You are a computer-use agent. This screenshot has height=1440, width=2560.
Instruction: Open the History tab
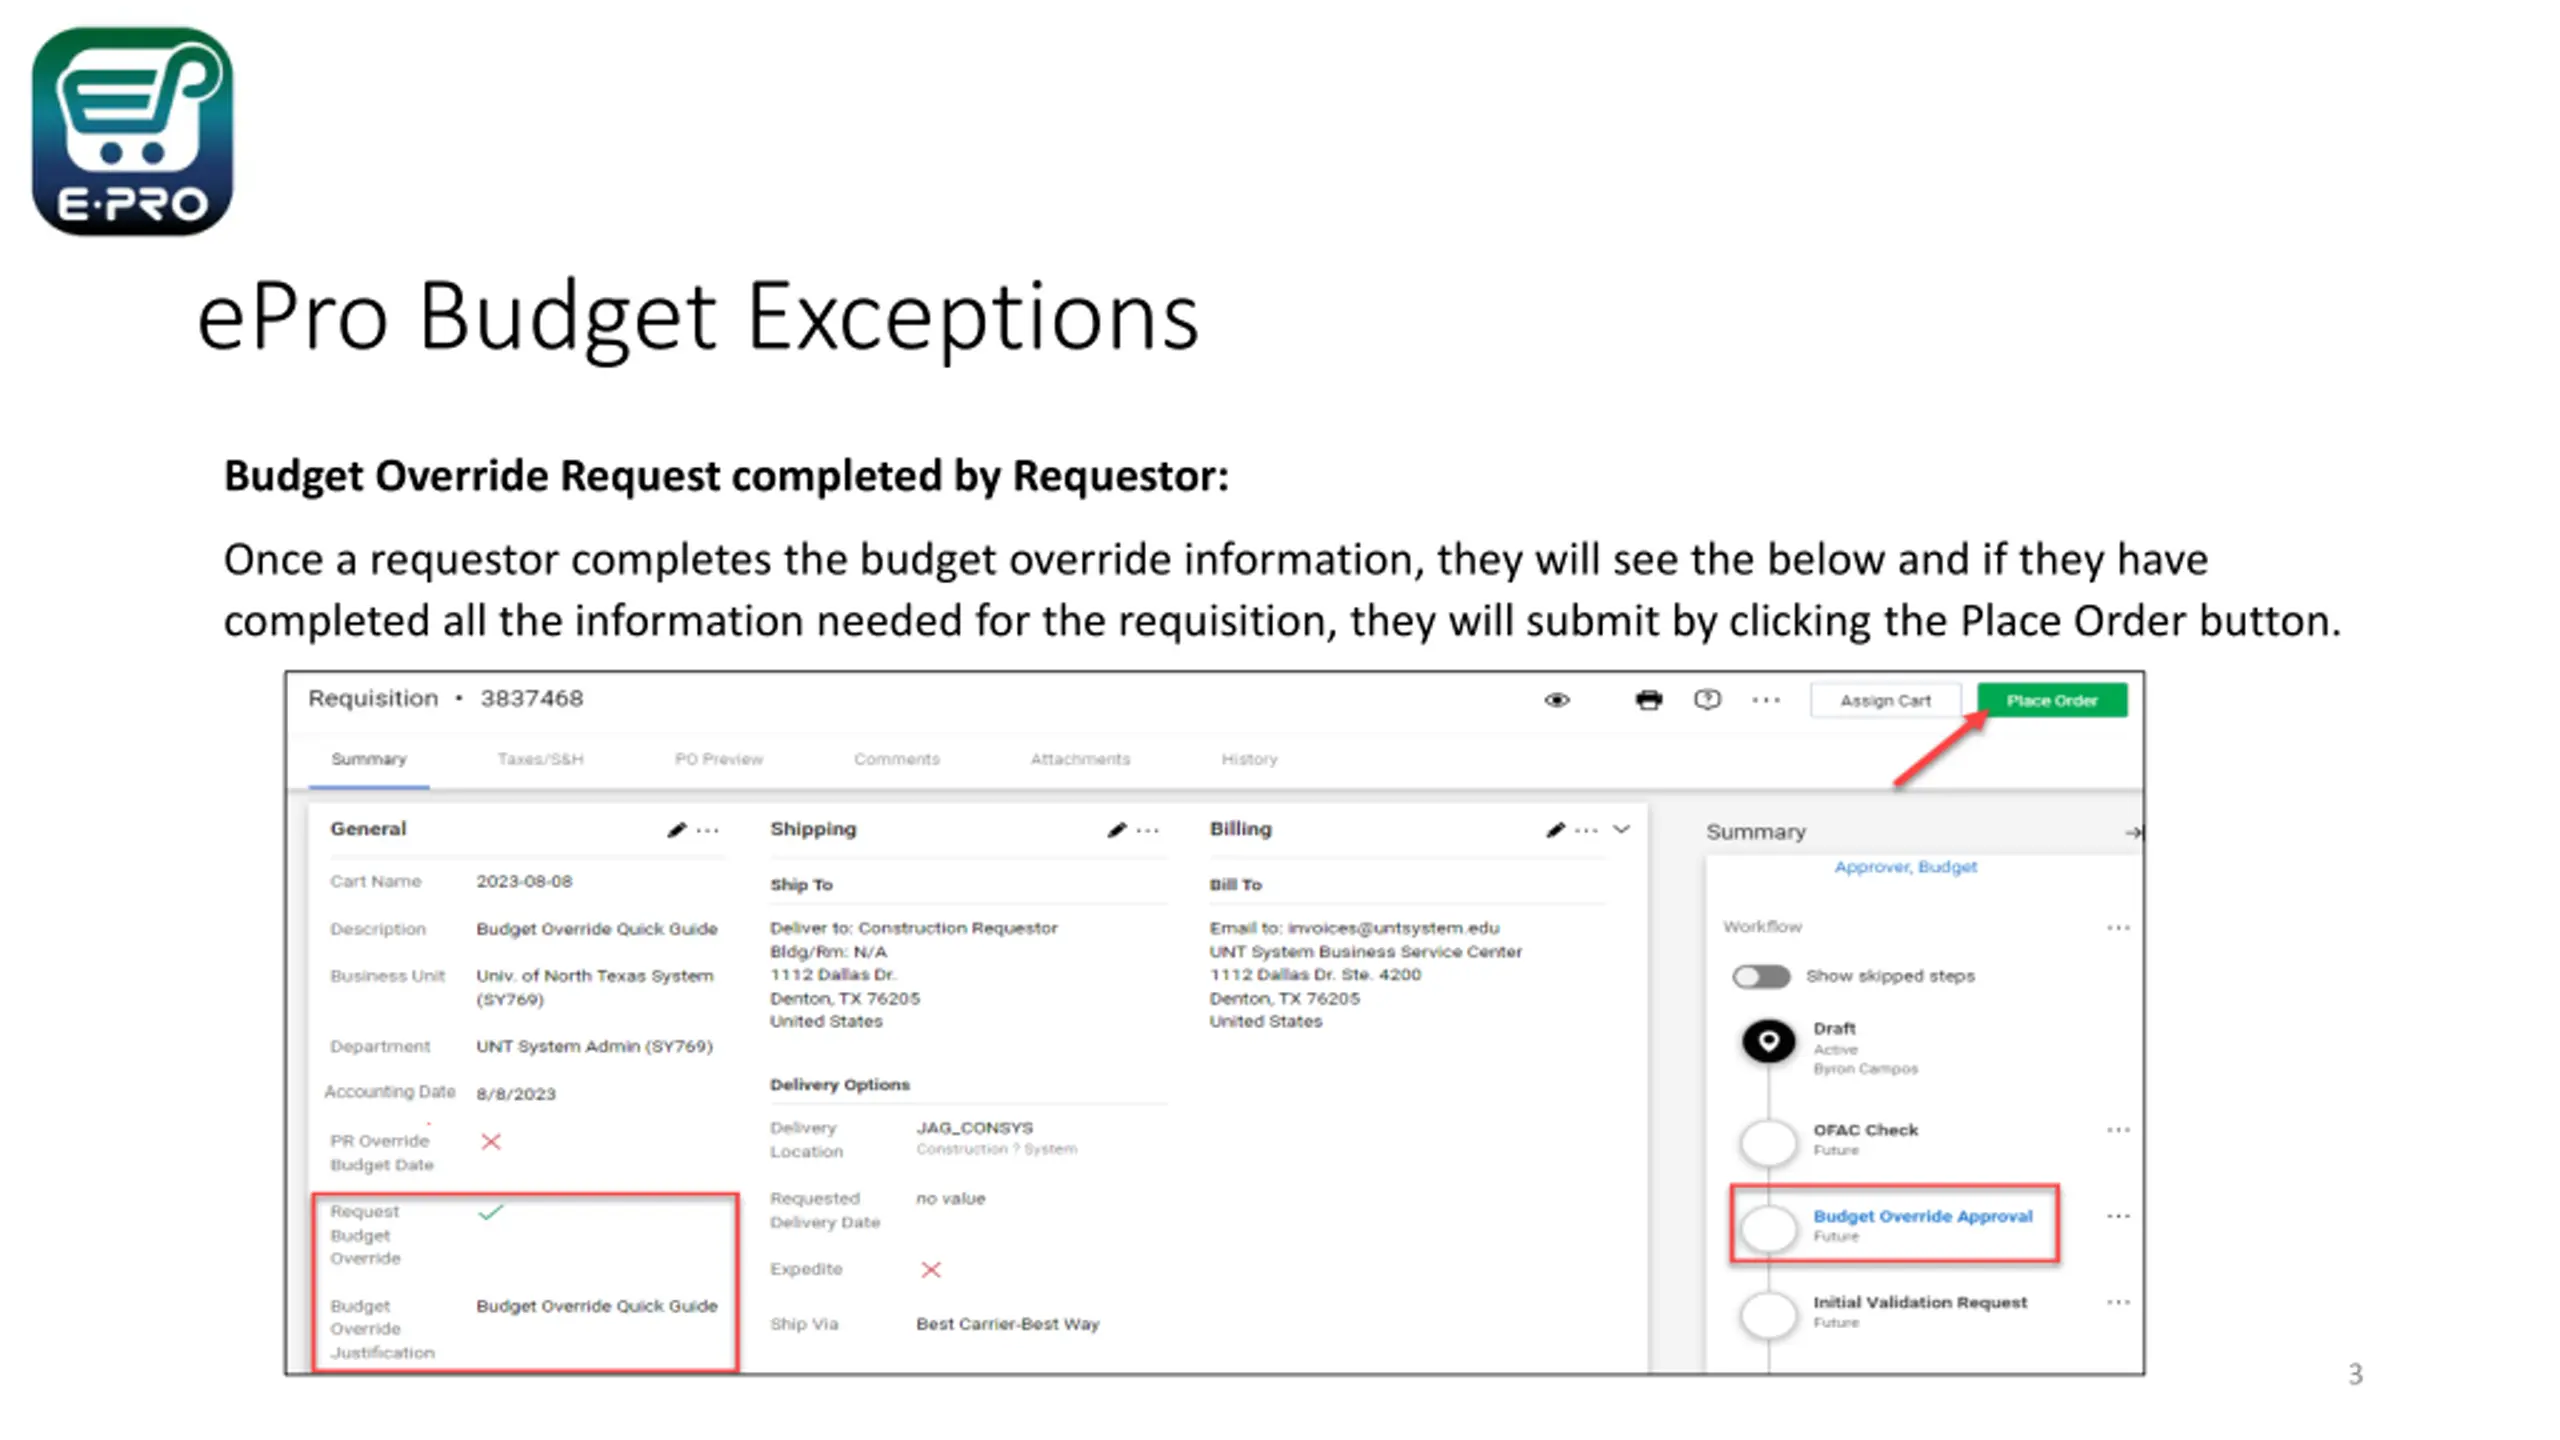(1249, 759)
